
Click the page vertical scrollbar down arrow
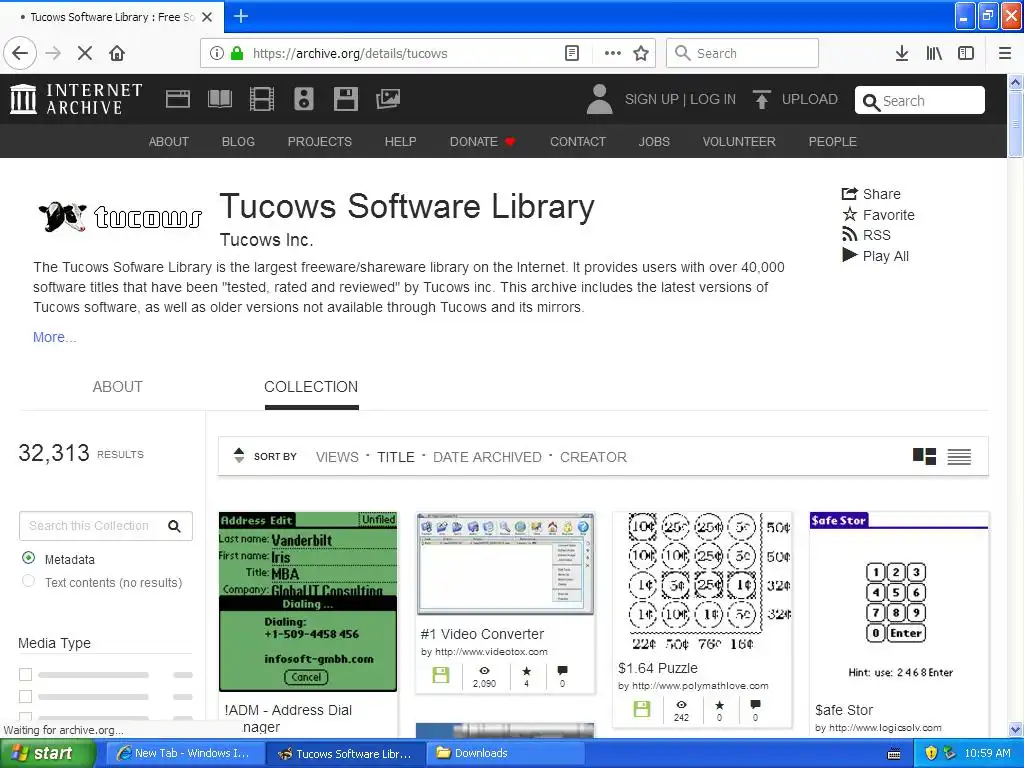(x=1016, y=729)
